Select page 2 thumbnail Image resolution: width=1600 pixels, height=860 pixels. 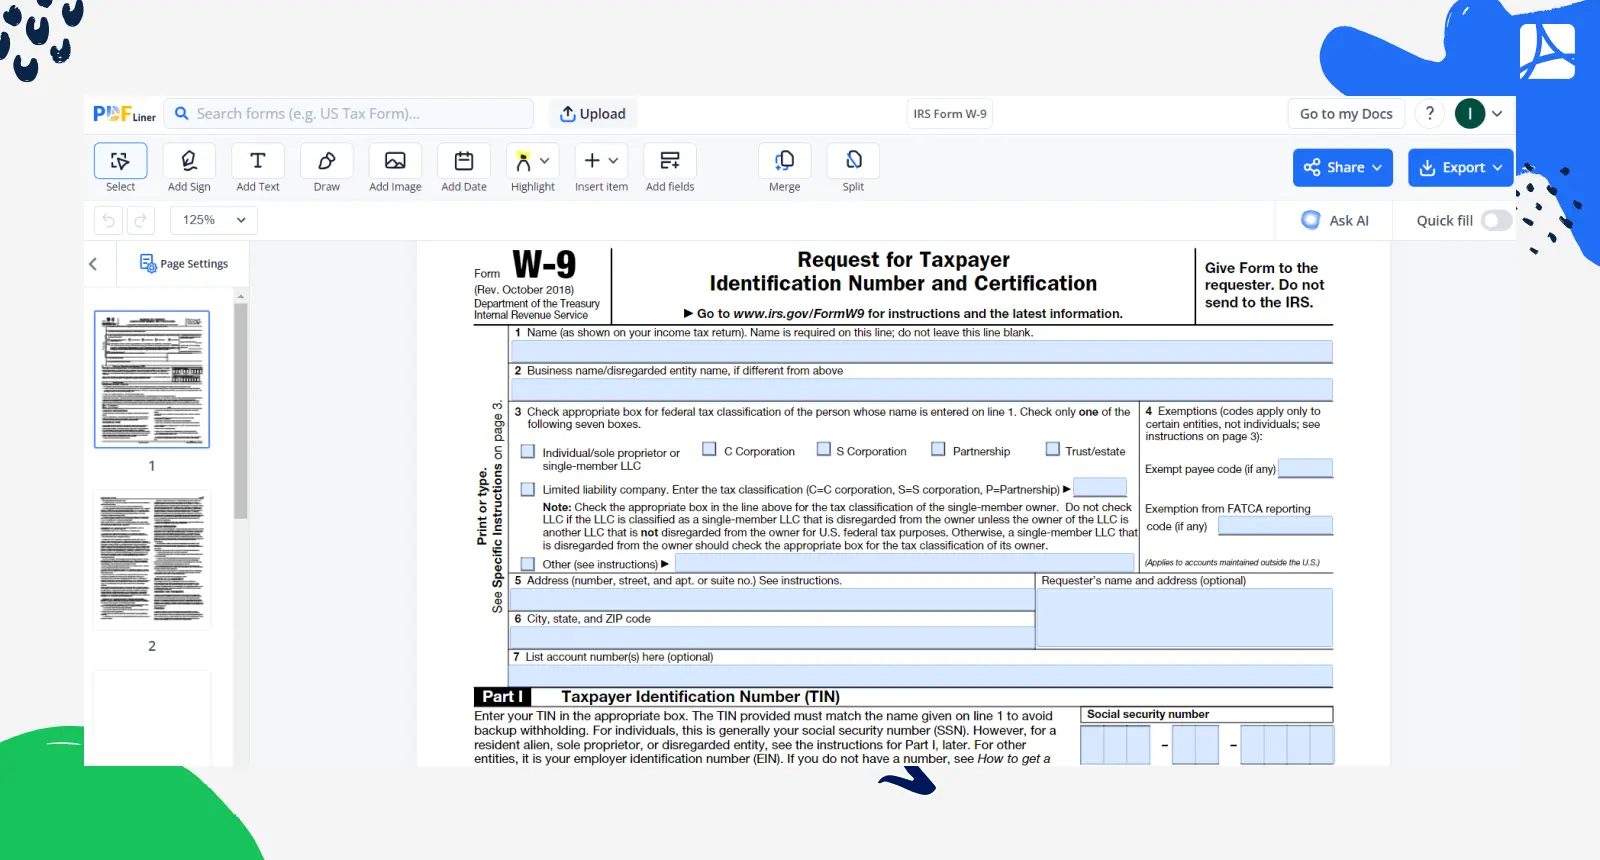click(x=152, y=560)
